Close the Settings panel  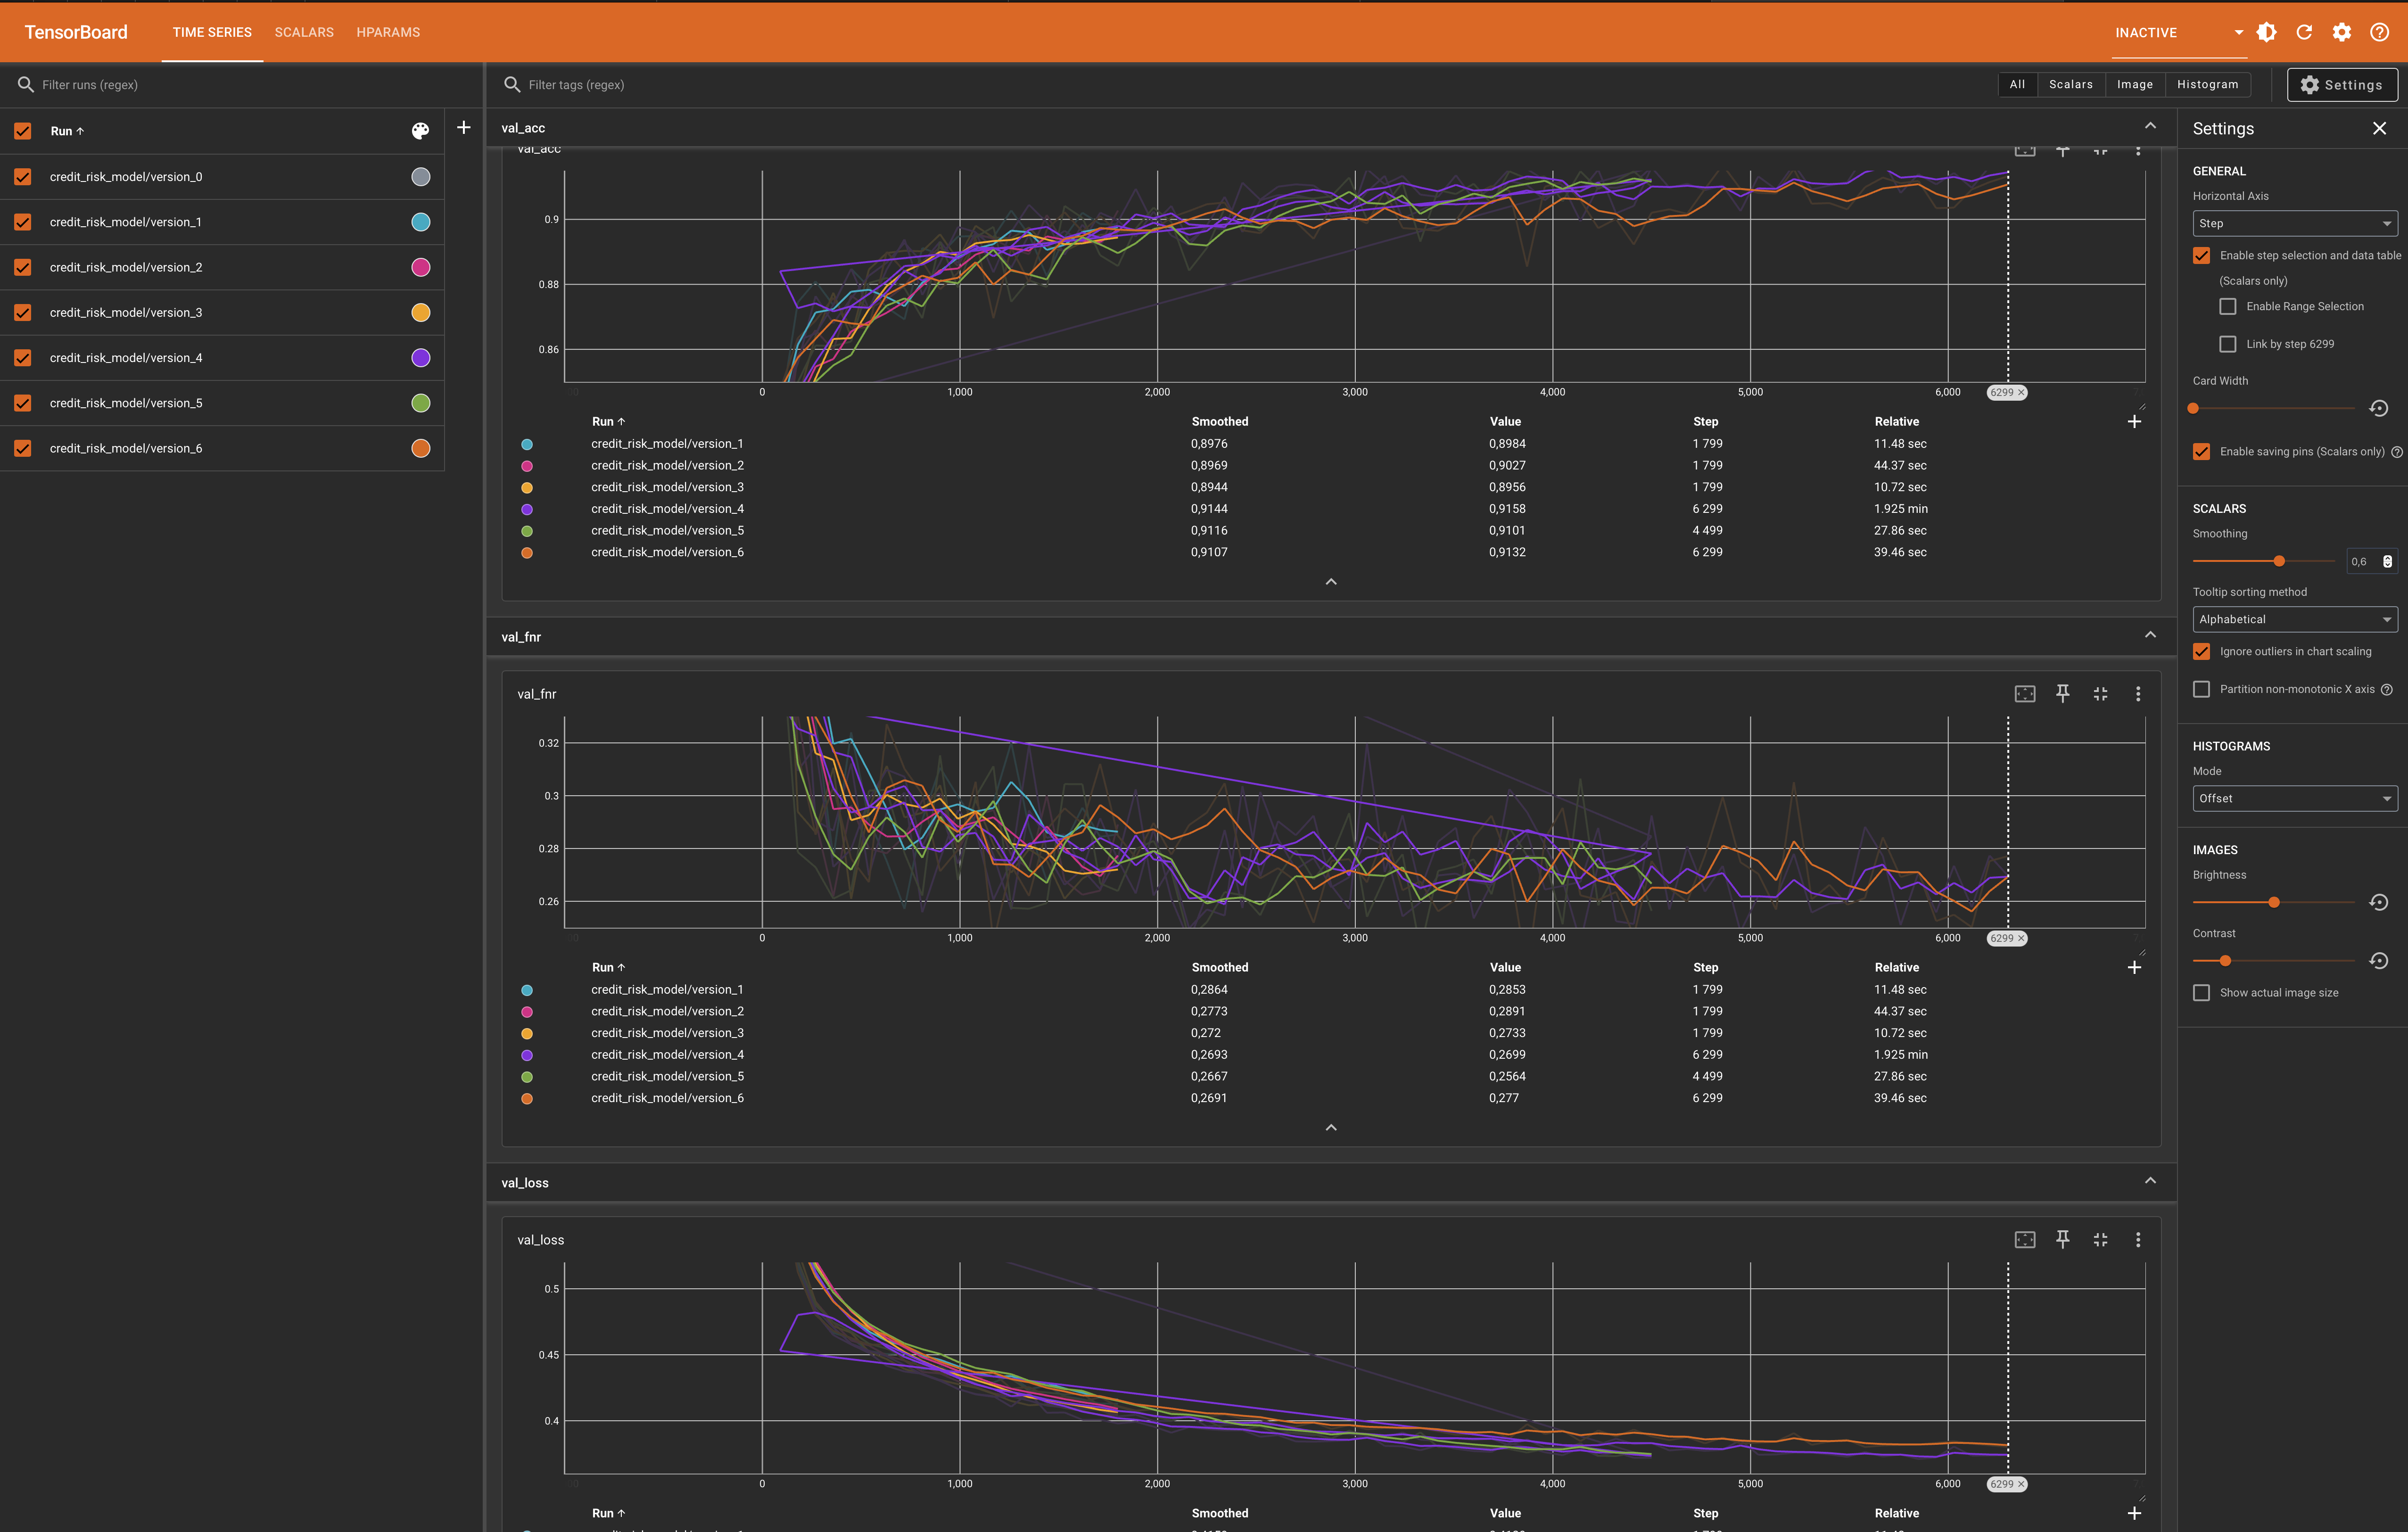tap(2379, 128)
